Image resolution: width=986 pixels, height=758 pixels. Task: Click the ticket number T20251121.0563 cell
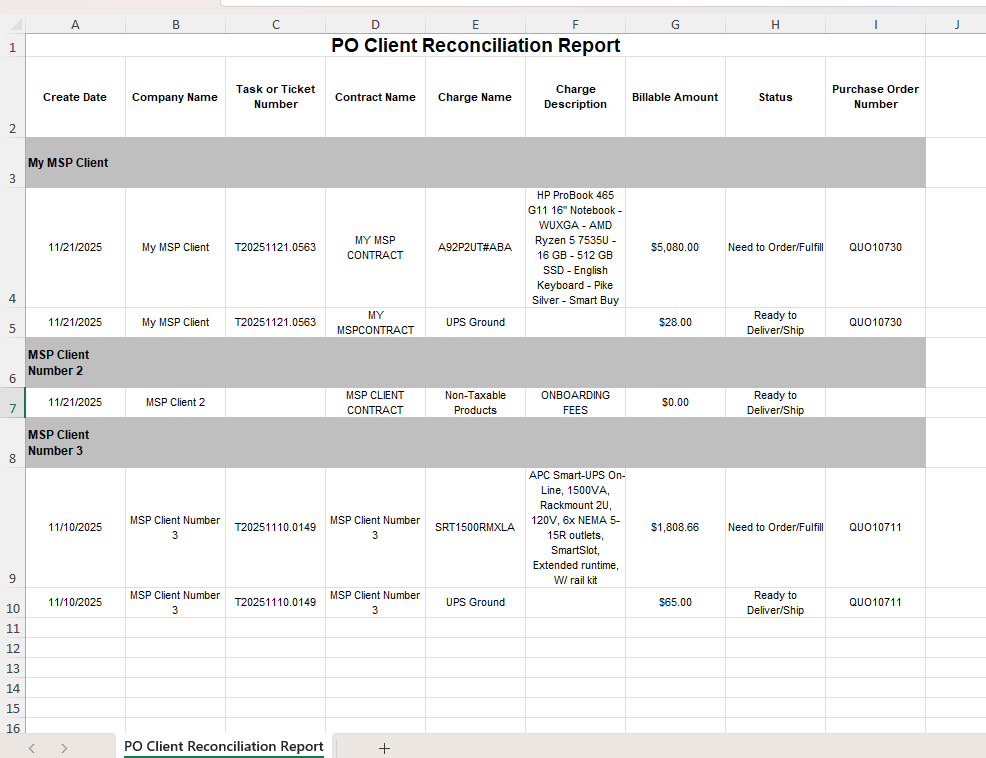tap(275, 247)
